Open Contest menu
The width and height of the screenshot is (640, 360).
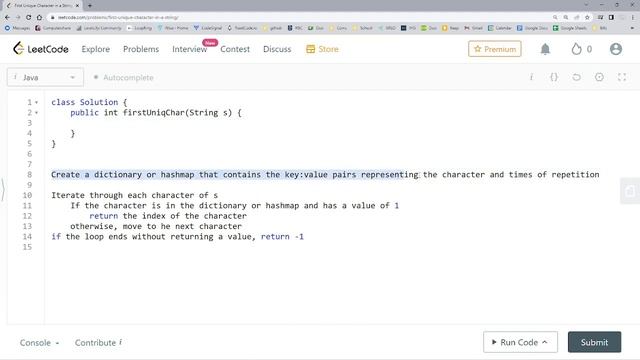click(235, 49)
